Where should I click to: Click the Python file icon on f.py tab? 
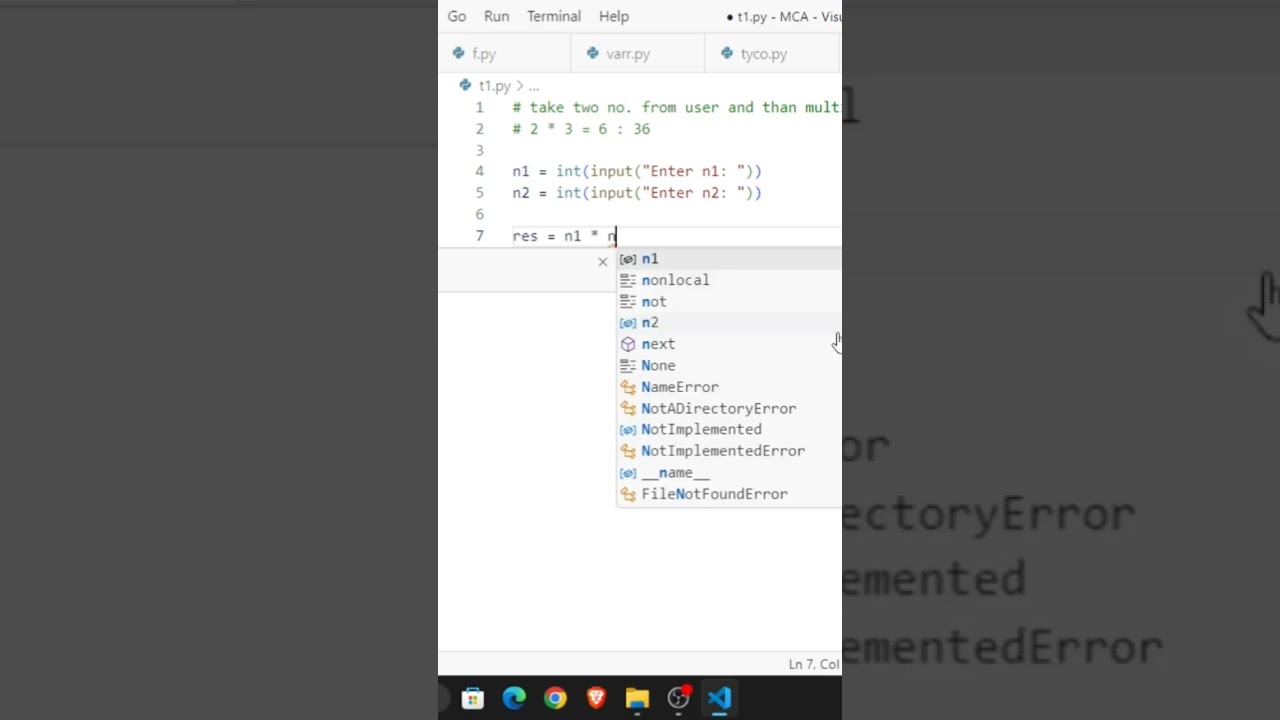point(458,53)
